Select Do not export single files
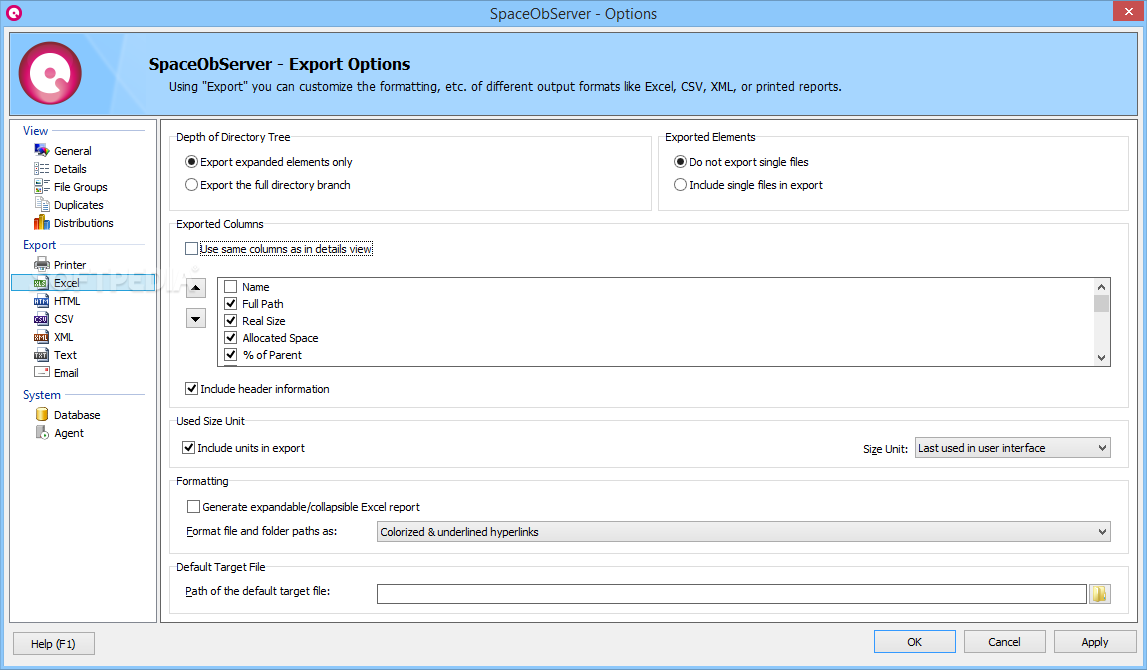 click(741, 162)
